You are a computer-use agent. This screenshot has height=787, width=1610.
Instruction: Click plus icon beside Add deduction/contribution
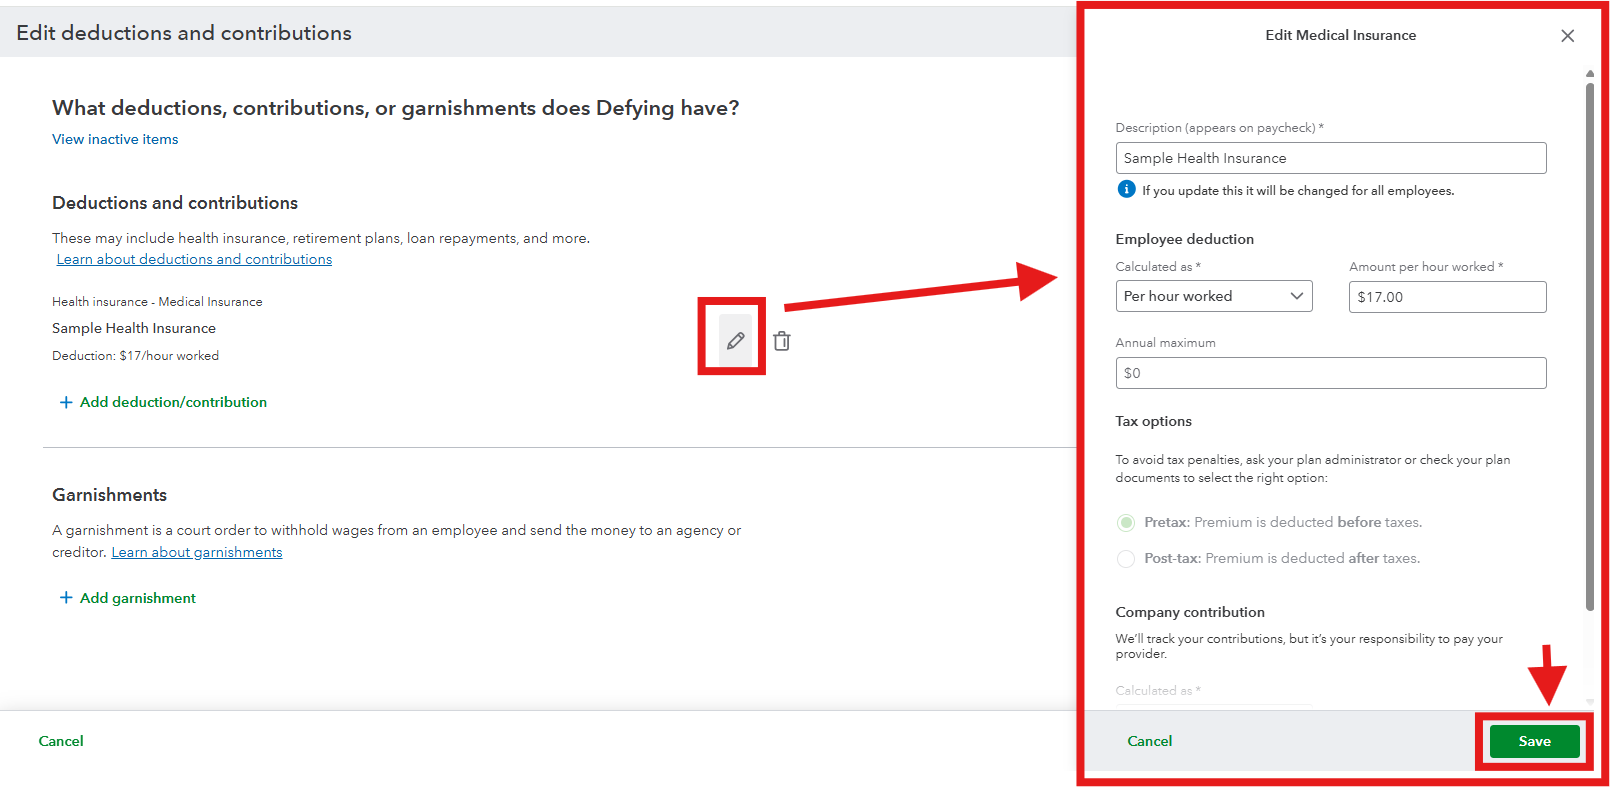pyautogui.click(x=66, y=402)
